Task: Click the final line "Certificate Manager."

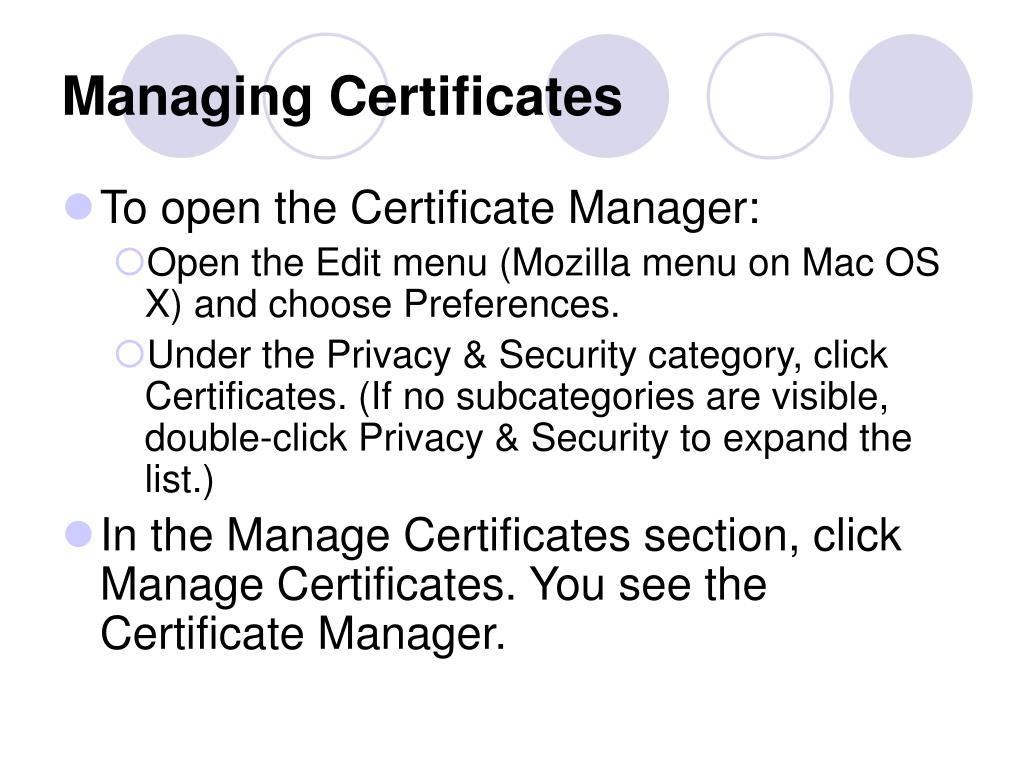Action: coord(303,633)
